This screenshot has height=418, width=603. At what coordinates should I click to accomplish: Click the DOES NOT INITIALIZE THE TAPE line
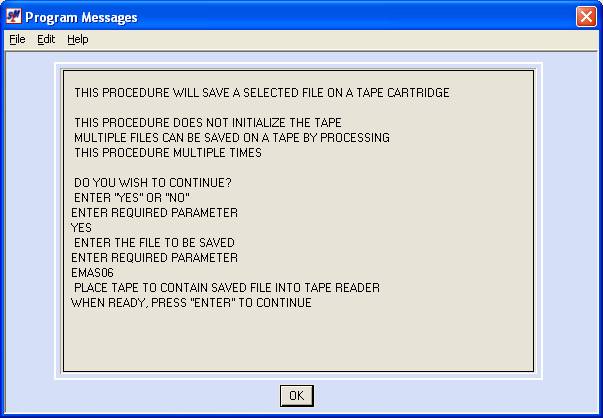(x=208, y=123)
